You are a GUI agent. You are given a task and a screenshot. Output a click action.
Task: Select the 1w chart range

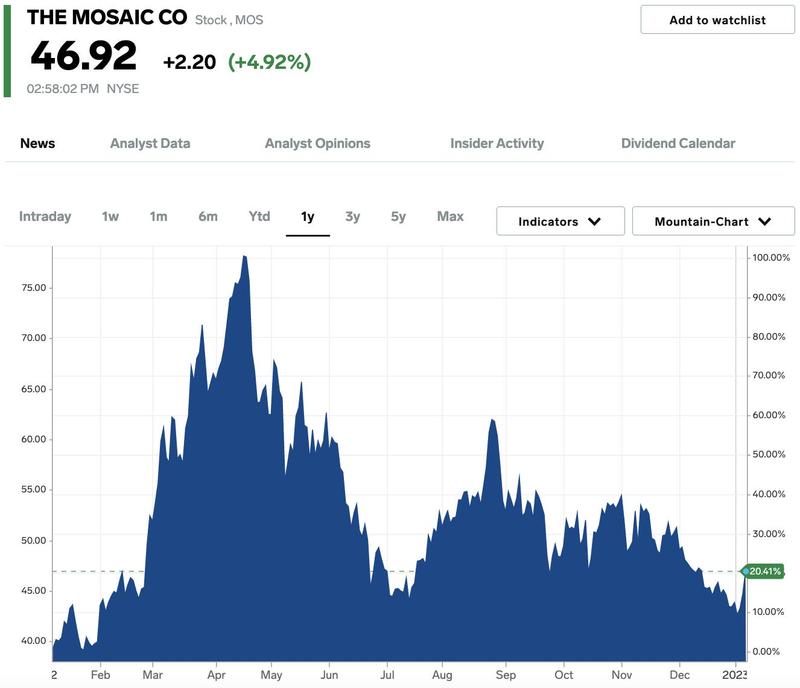pos(110,216)
